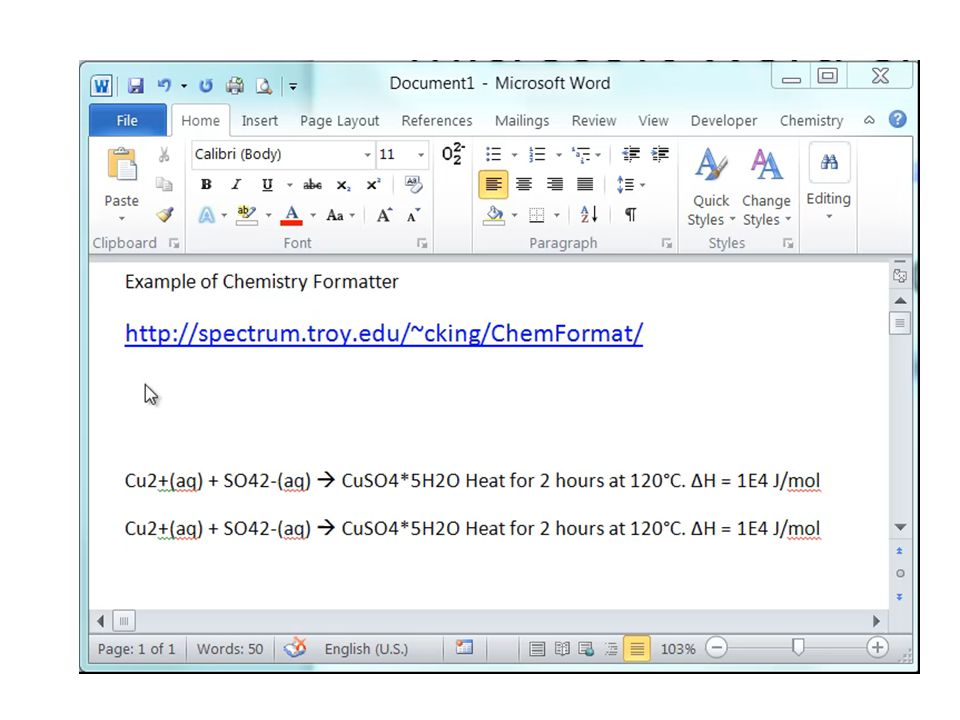
Task: Click the Sort A-Z icon
Action: (x=588, y=214)
